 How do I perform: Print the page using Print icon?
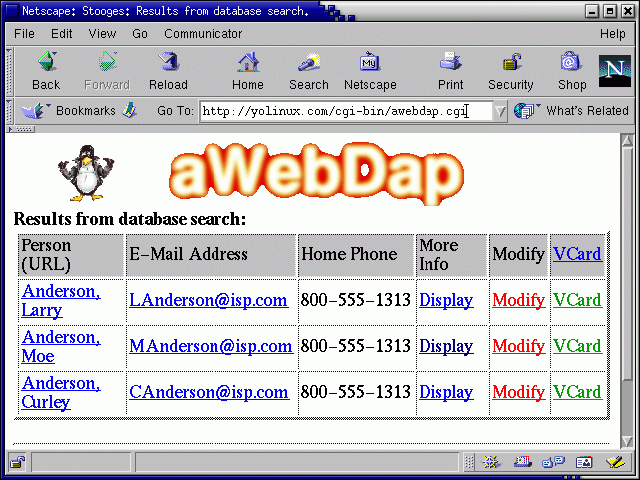coord(450,69)
